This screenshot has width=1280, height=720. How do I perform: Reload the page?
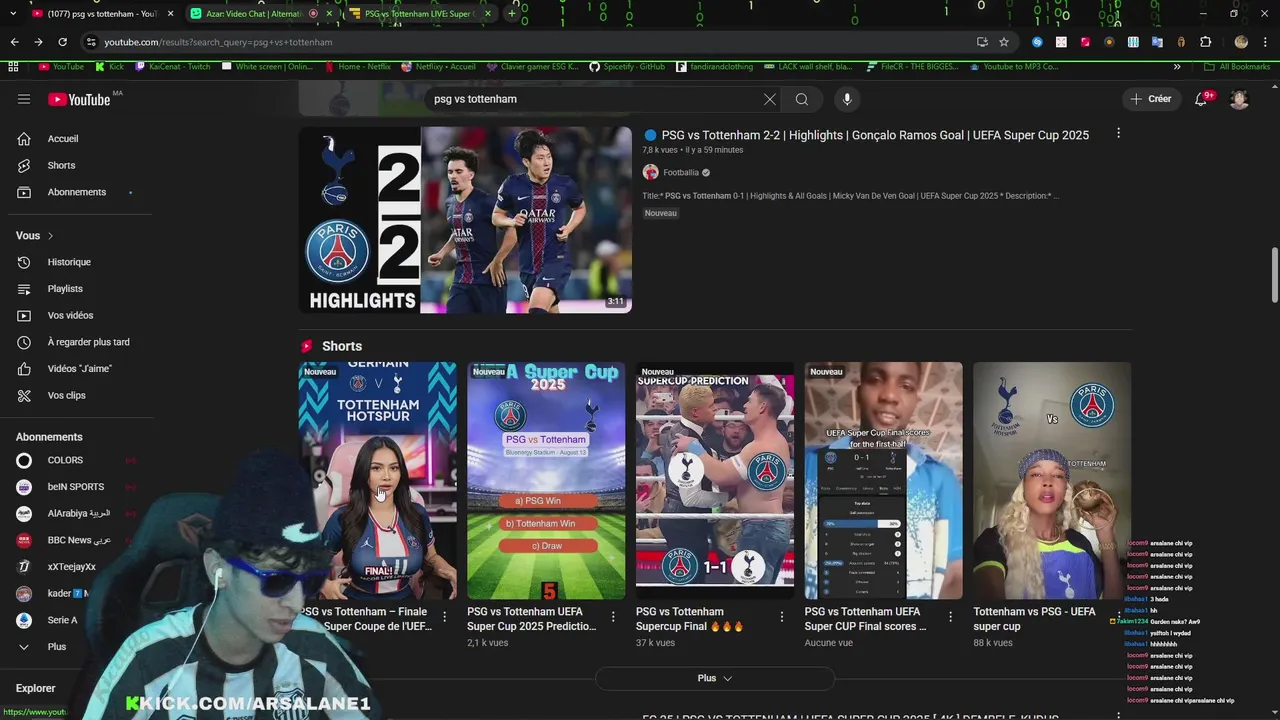coord(62,42)
